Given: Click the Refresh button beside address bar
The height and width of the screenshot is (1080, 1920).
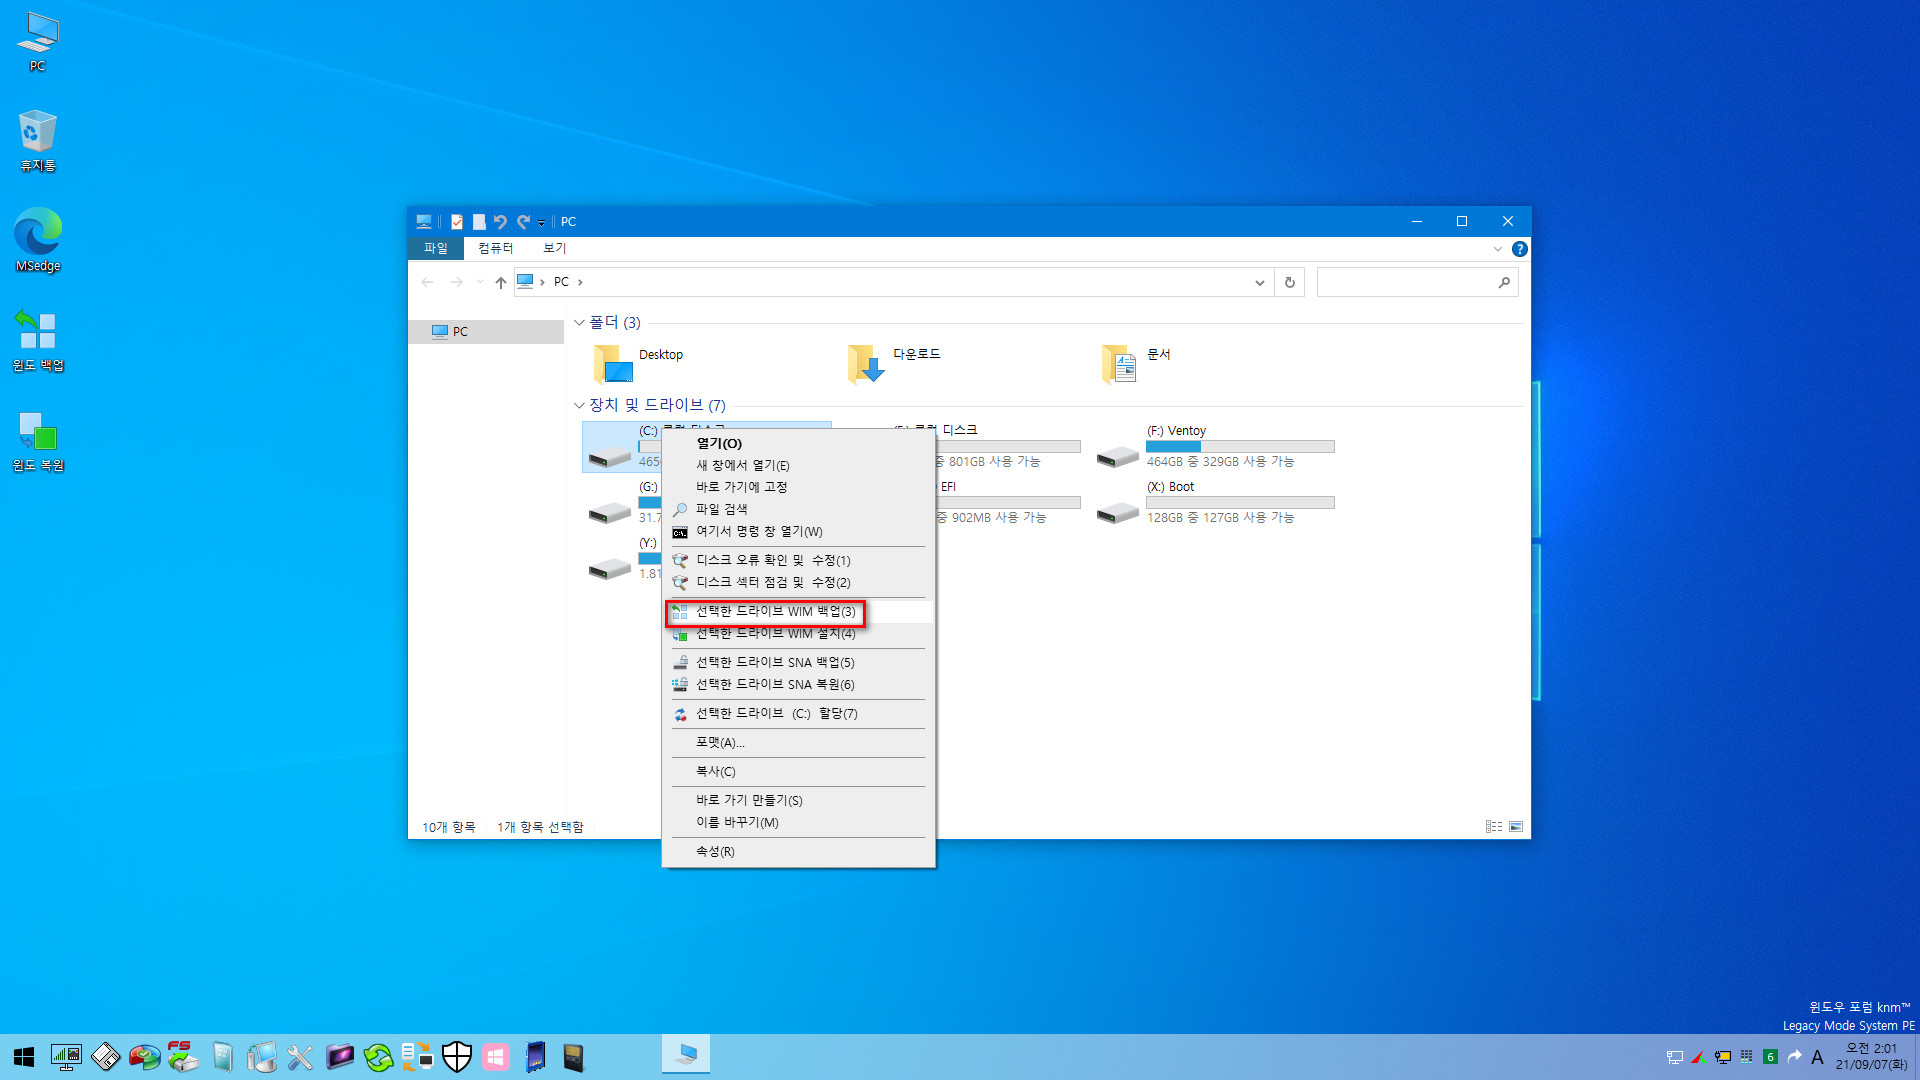Looking at the screenshot, I should tap(1290, 283).
